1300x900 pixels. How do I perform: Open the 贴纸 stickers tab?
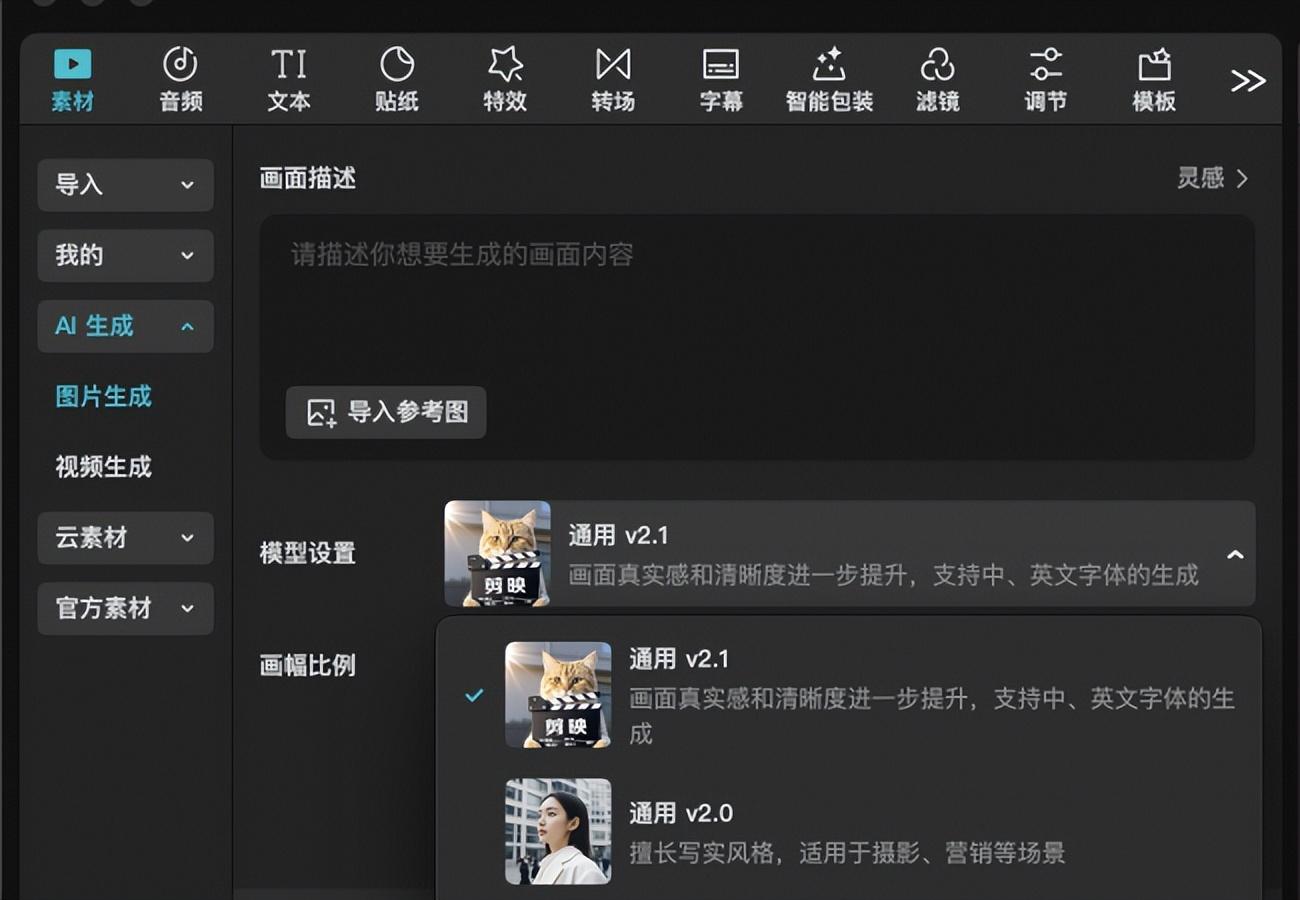click(x=397, y=80)
